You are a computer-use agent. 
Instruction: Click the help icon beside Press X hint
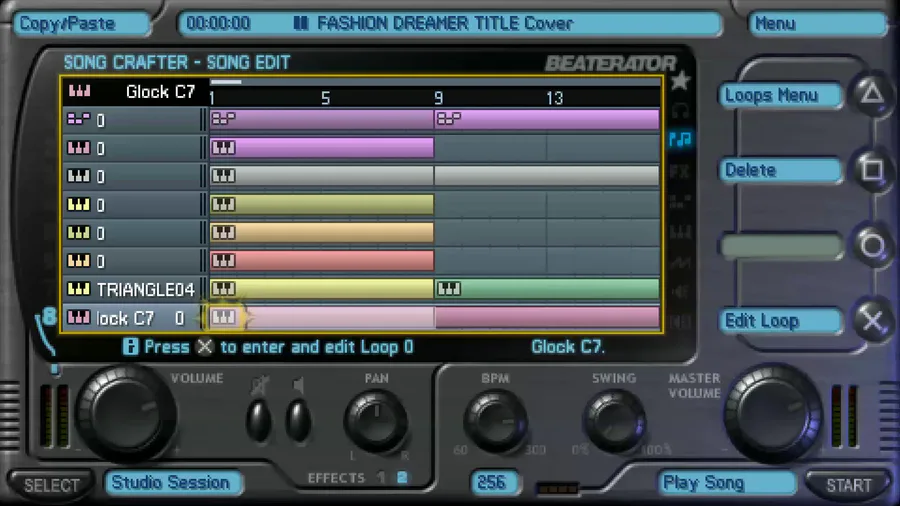[x=130, y=347]
